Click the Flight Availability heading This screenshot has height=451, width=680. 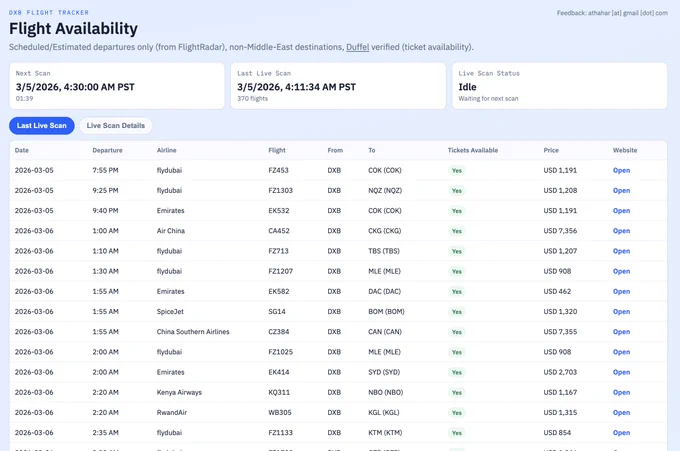(73, 29)
